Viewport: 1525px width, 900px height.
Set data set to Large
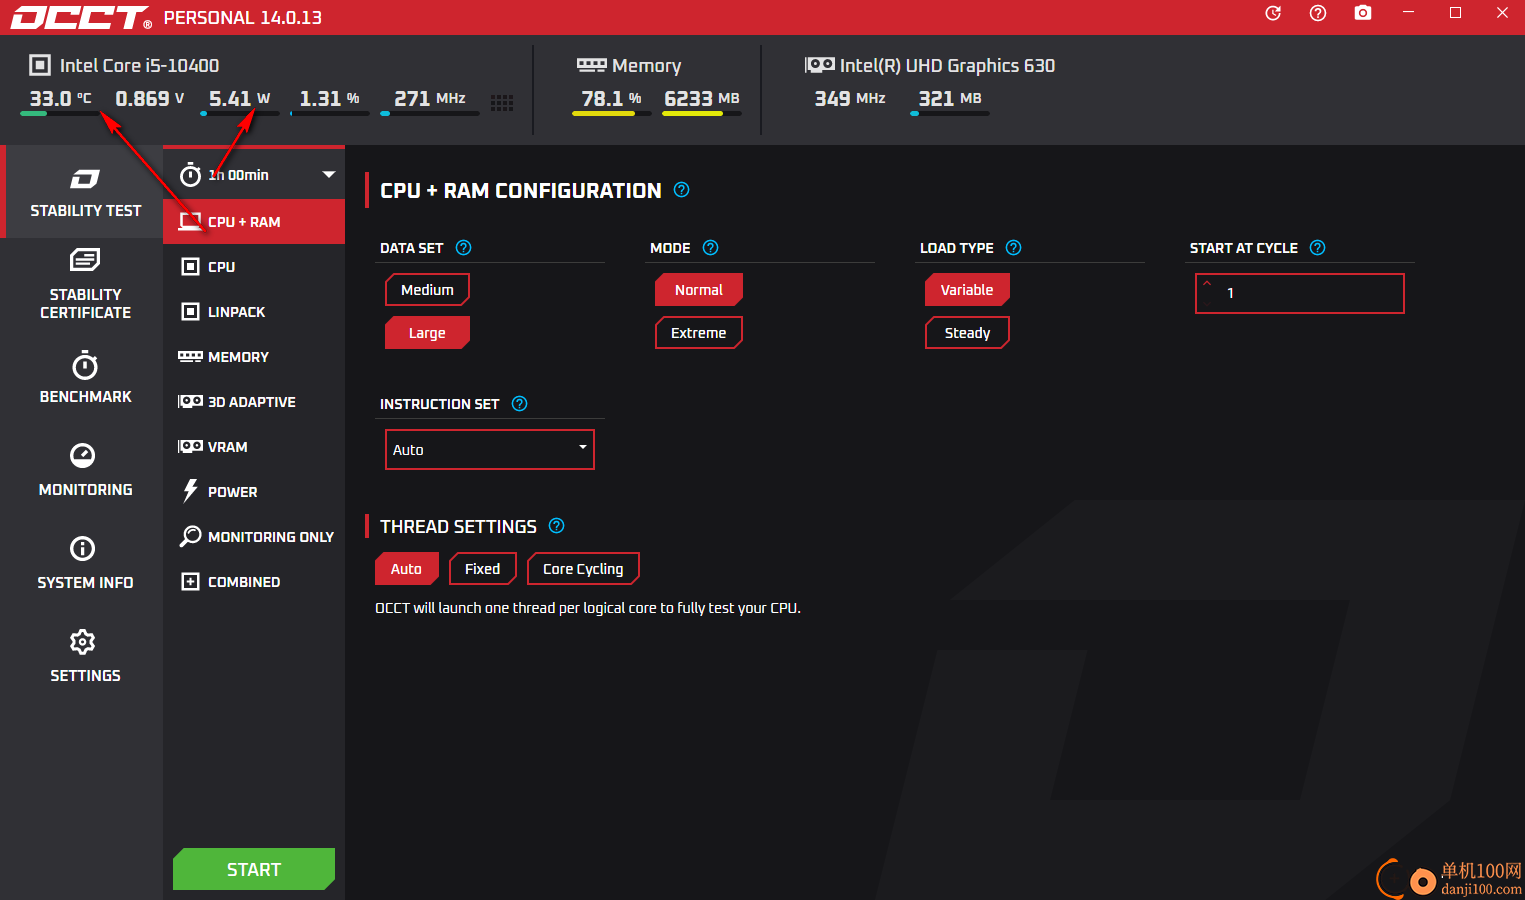tap(427, 333)
